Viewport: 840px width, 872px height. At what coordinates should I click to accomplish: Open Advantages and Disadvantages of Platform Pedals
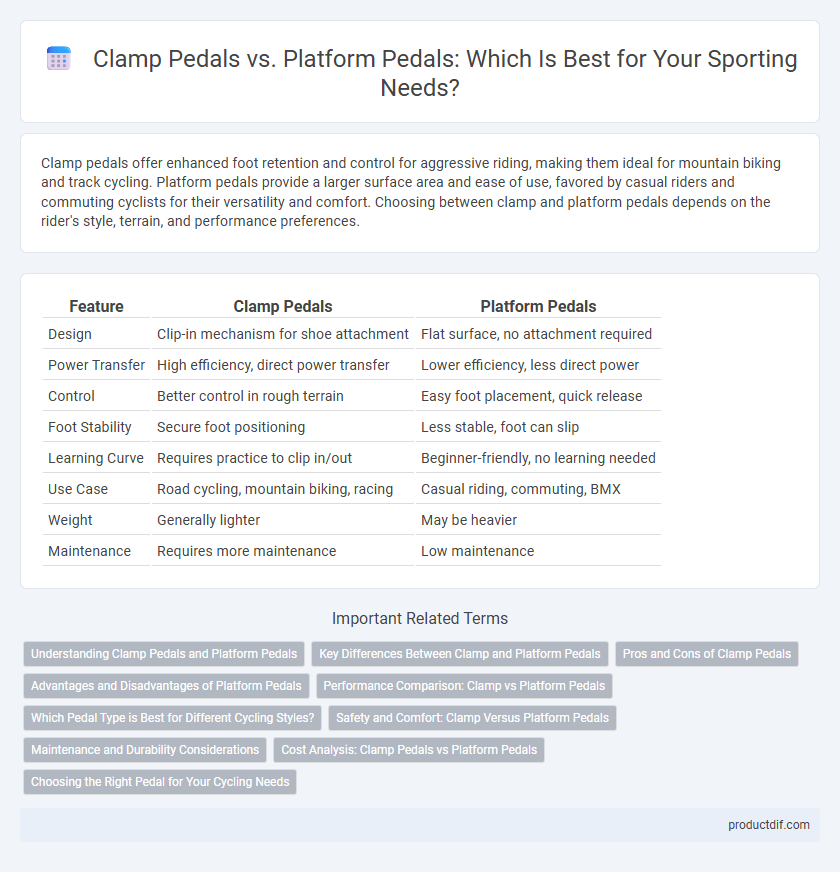pyautogui.click(x=166, y=686)
